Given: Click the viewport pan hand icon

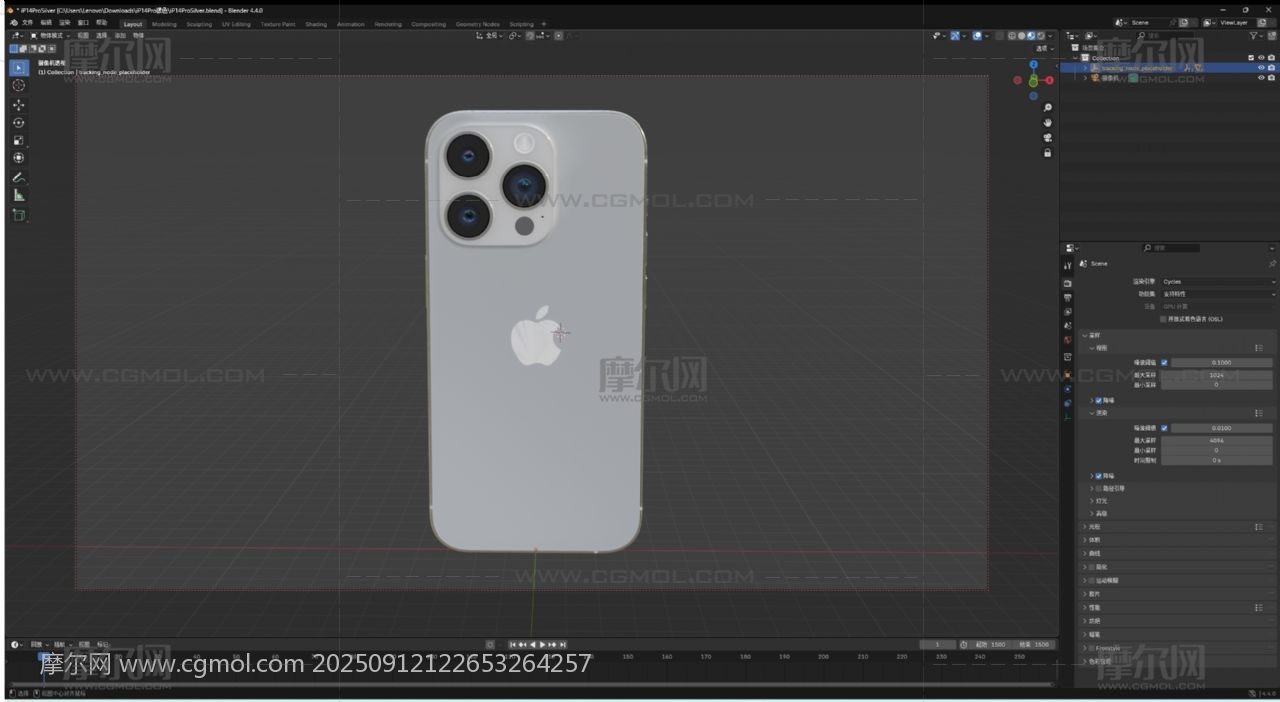Looking at the screenshot, I should (x=1047, y=123).
